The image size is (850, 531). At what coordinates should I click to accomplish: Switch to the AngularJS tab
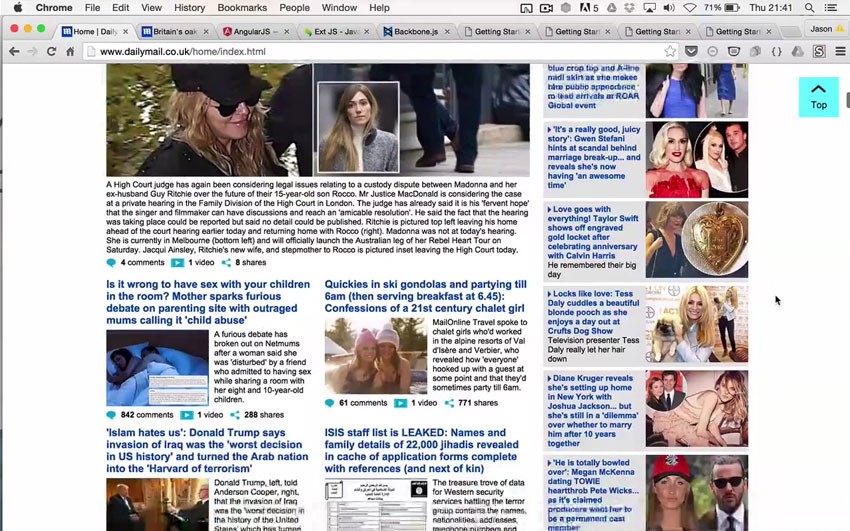pyautogui.click(x=255, y=31)
